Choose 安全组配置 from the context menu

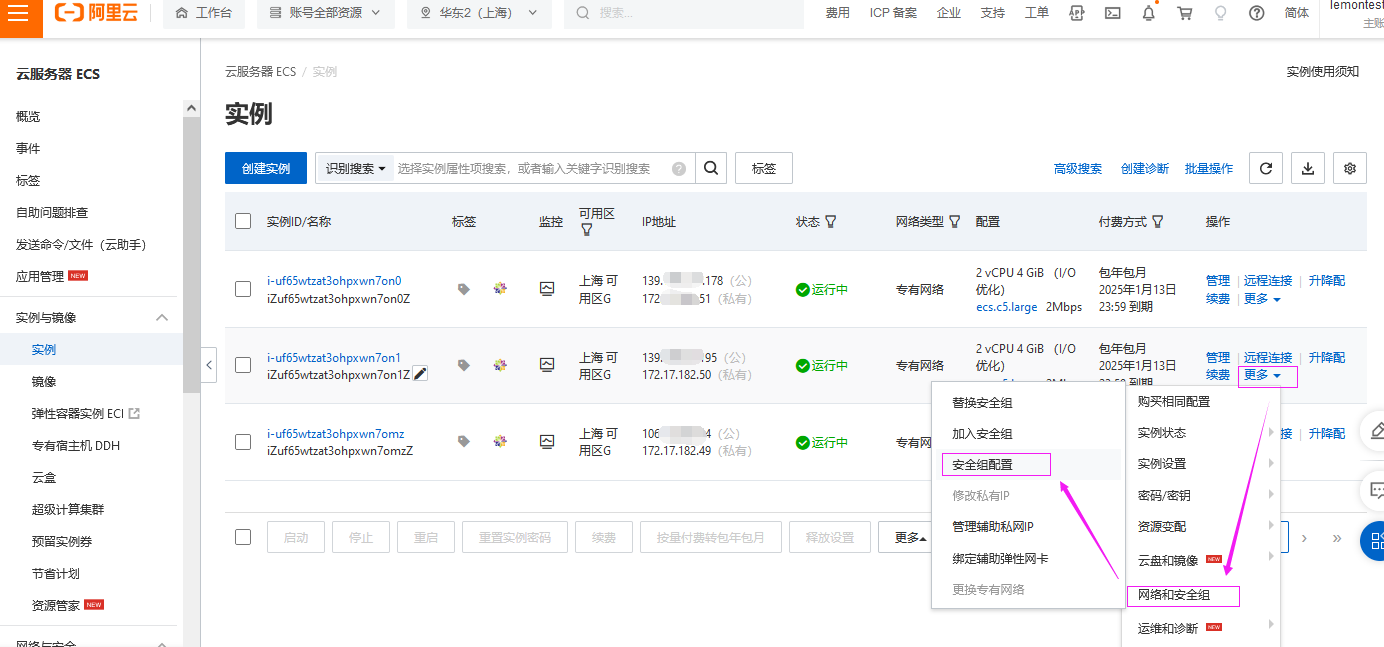[996, 464]
